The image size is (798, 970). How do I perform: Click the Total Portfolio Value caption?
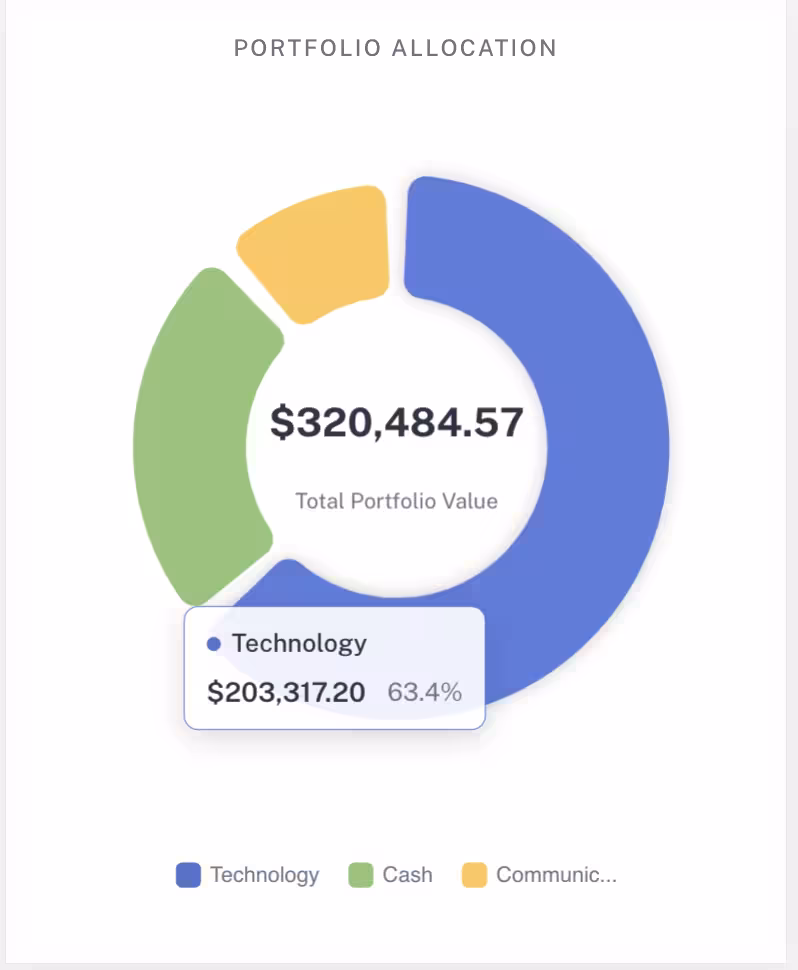[397, 501]
